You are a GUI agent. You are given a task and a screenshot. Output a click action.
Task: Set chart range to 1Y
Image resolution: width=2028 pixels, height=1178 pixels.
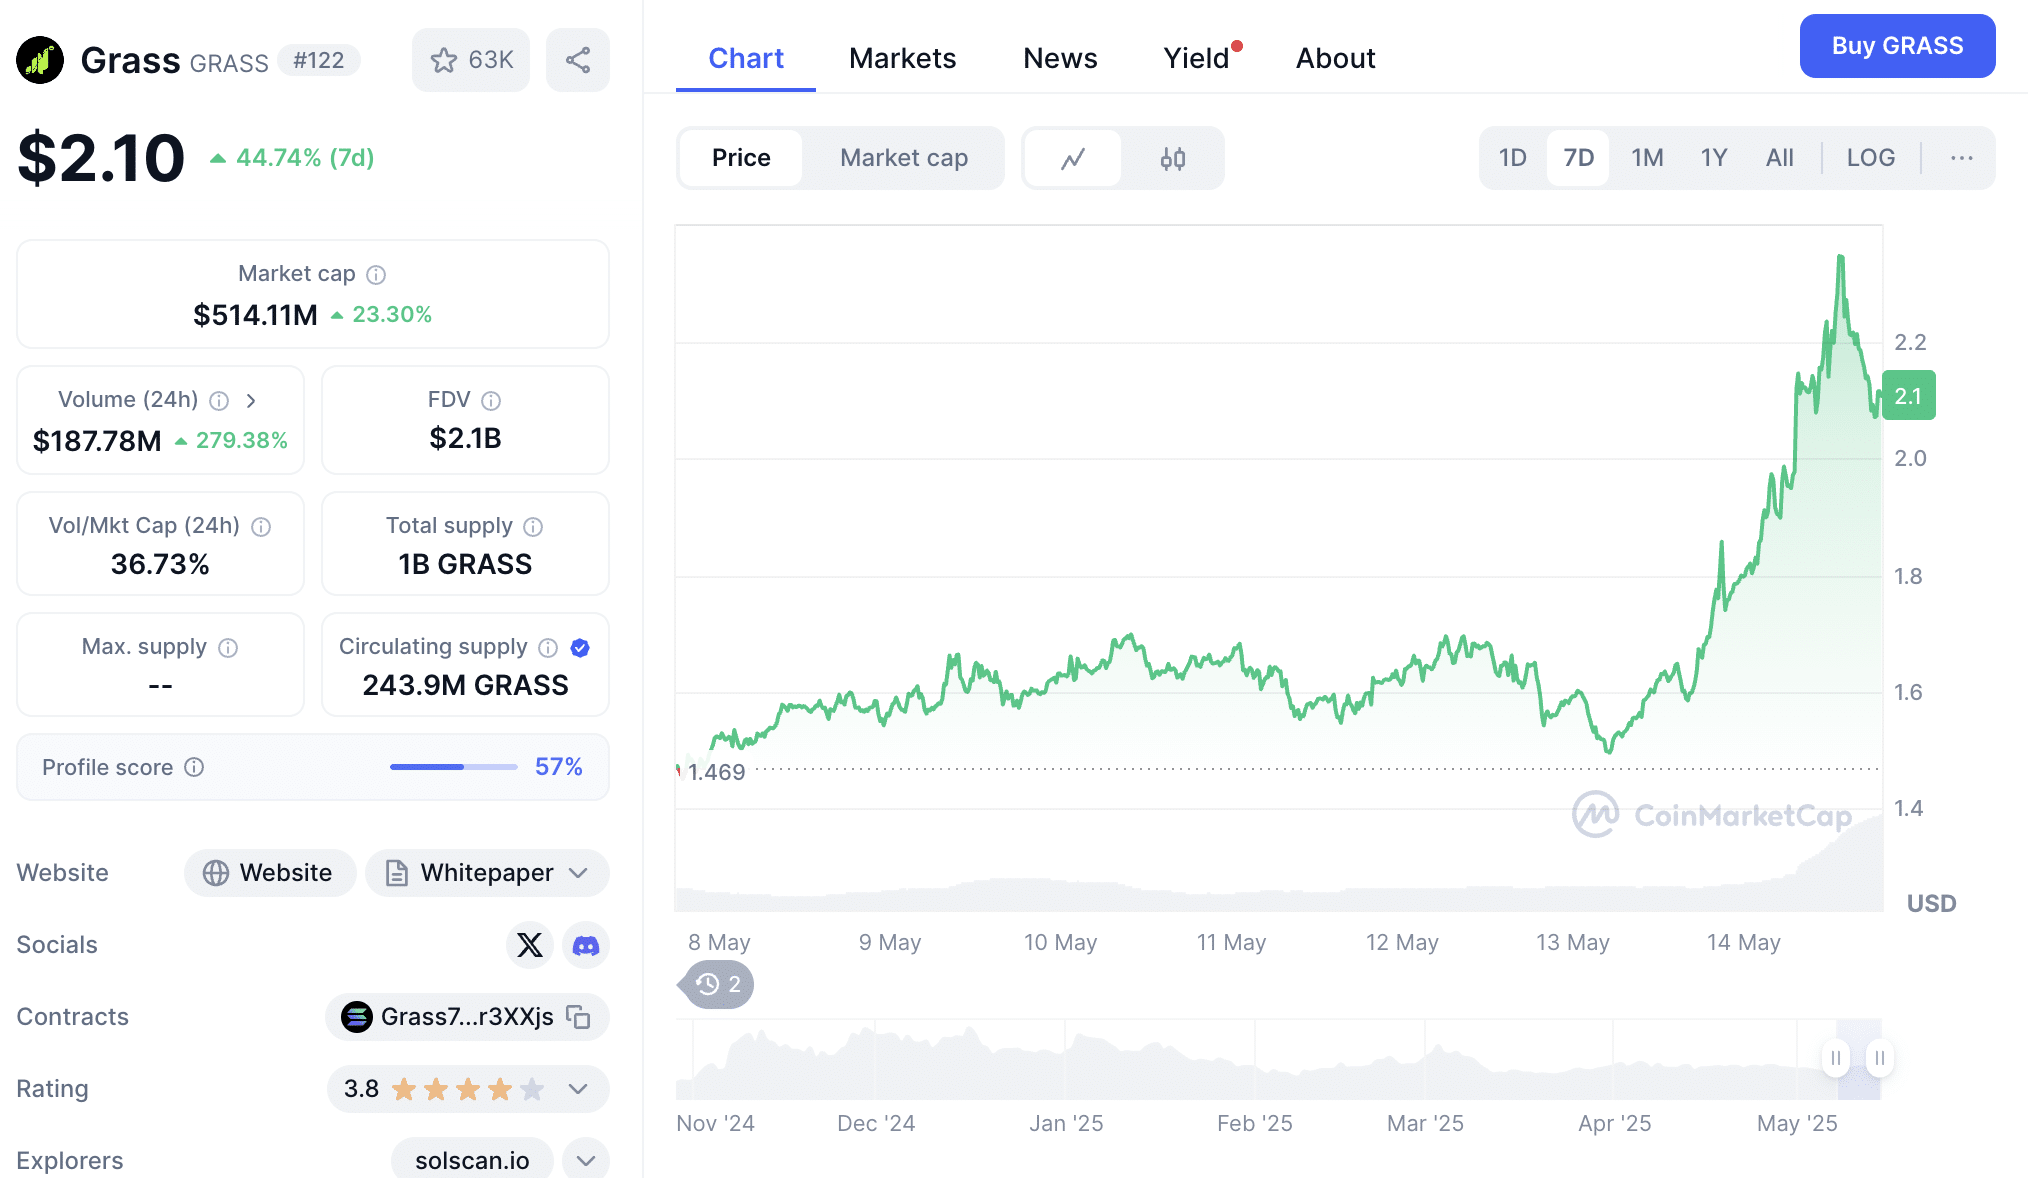[1714, 158]
